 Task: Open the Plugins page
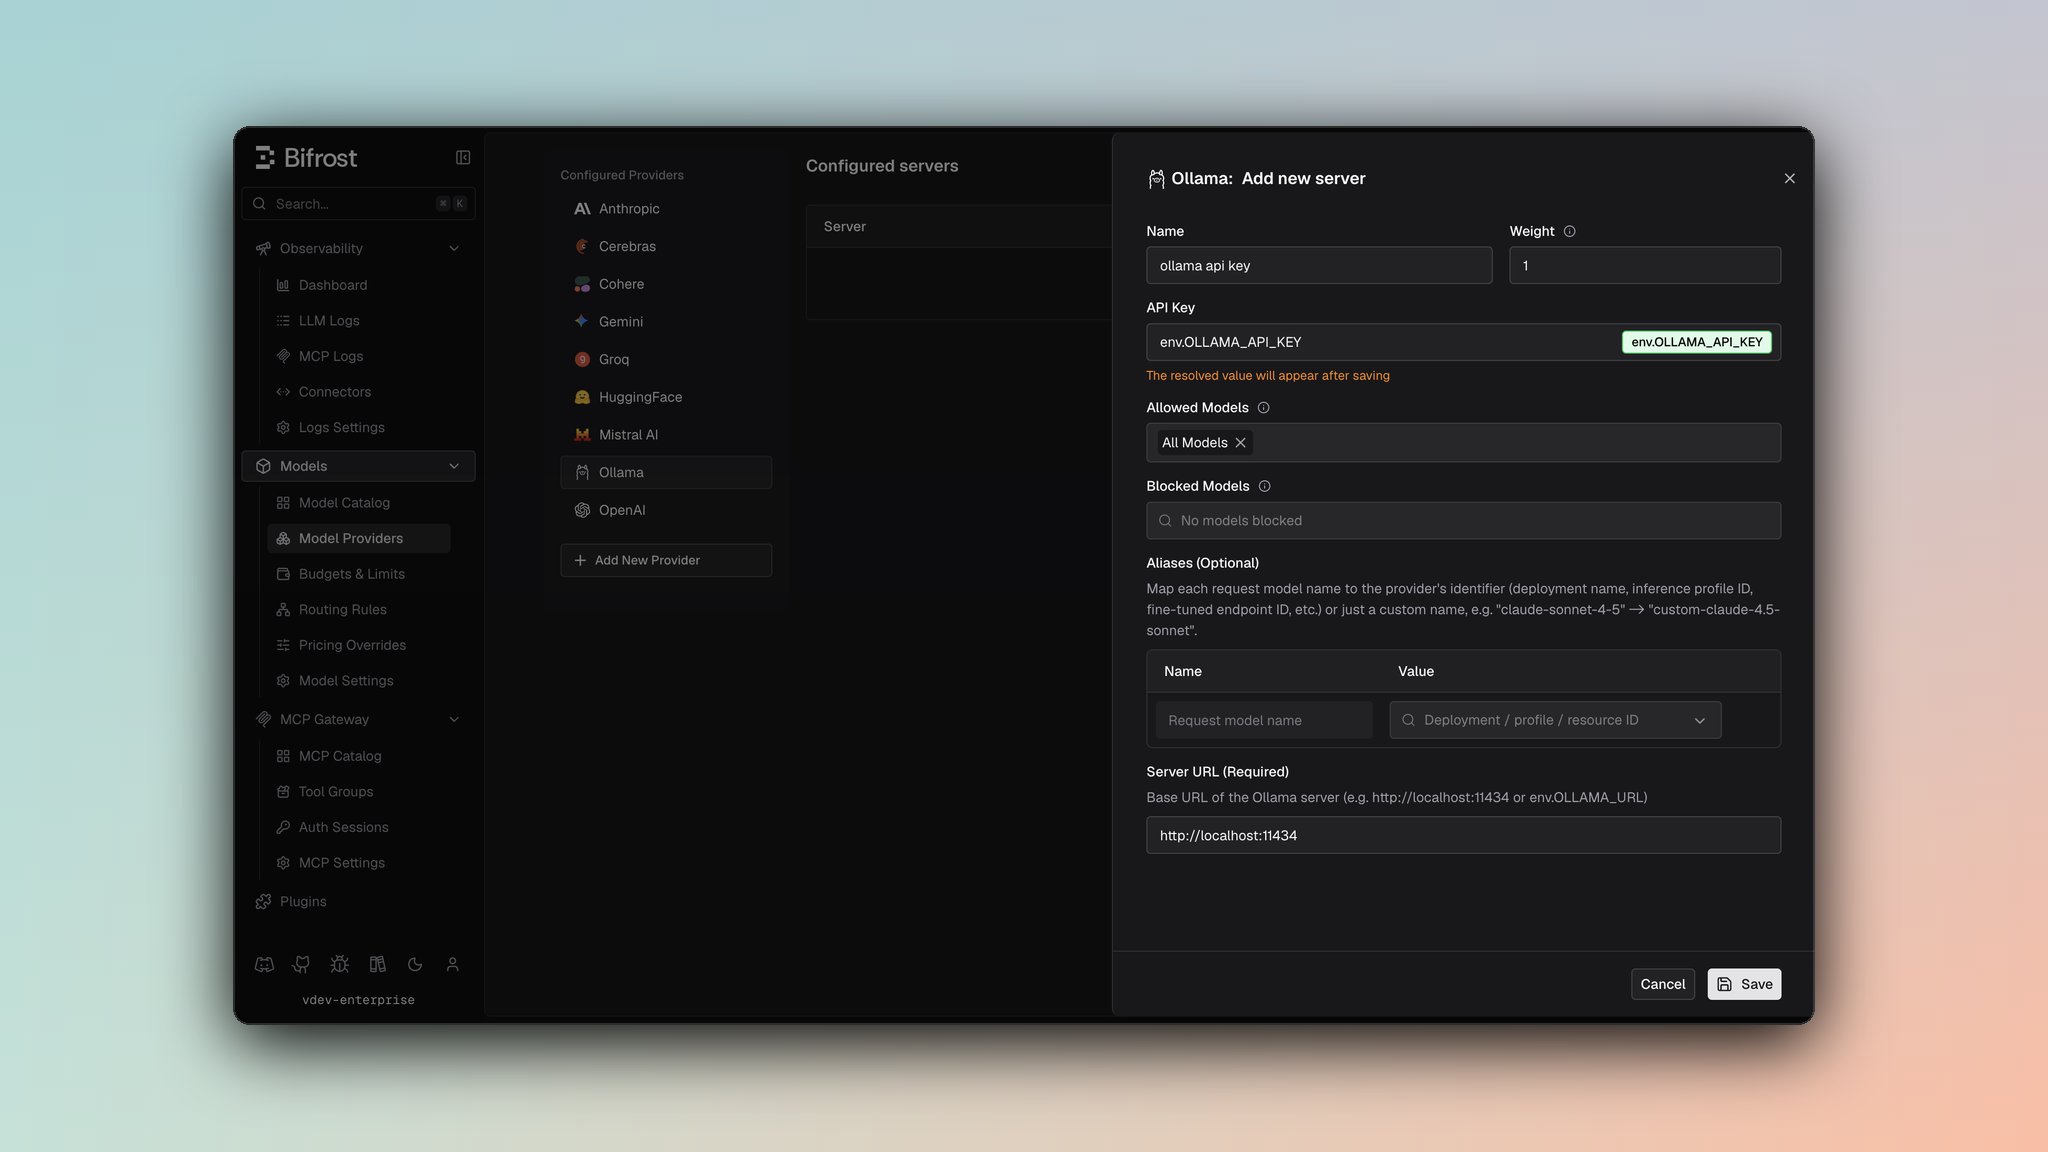pyautogui.click(x=358, y=901)
